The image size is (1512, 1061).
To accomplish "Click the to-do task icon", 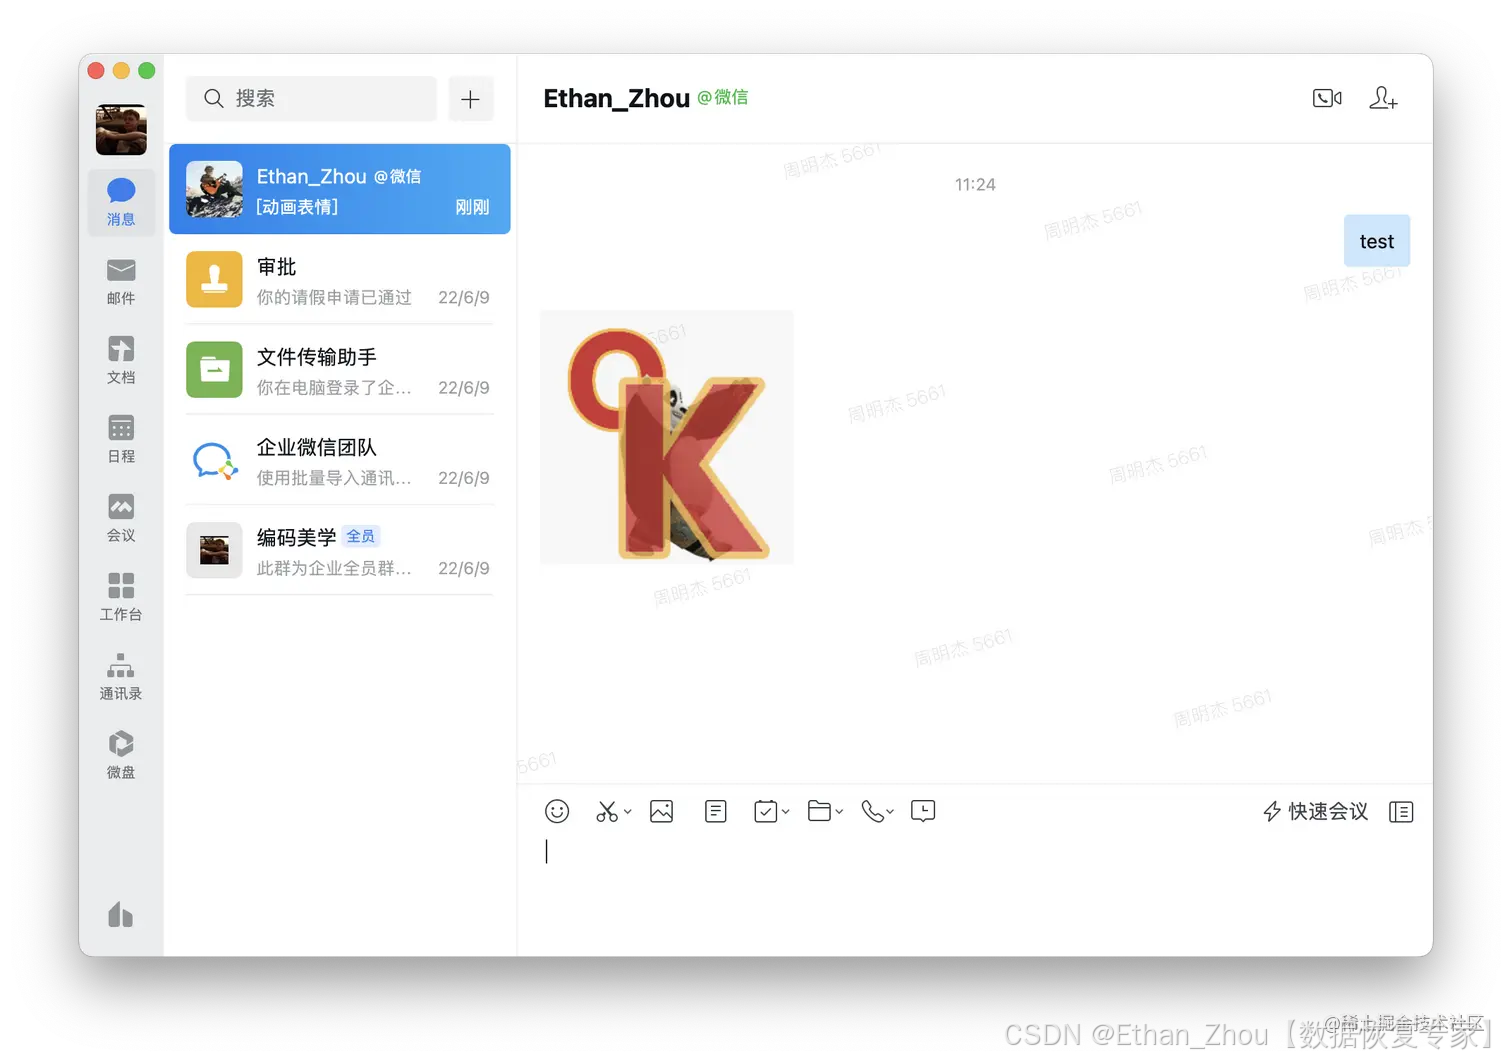I will click(765, 811).
